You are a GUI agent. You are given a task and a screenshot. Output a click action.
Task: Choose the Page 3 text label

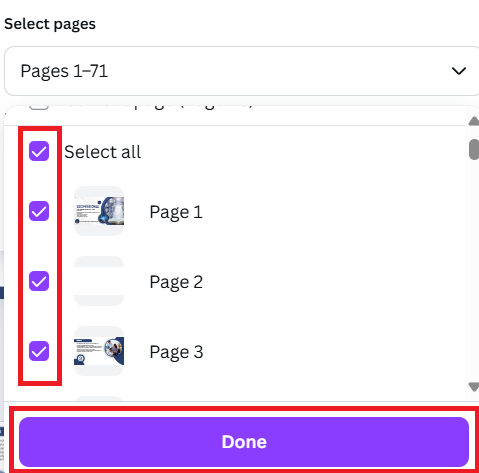pyautogui.click(x=176, y=352)
